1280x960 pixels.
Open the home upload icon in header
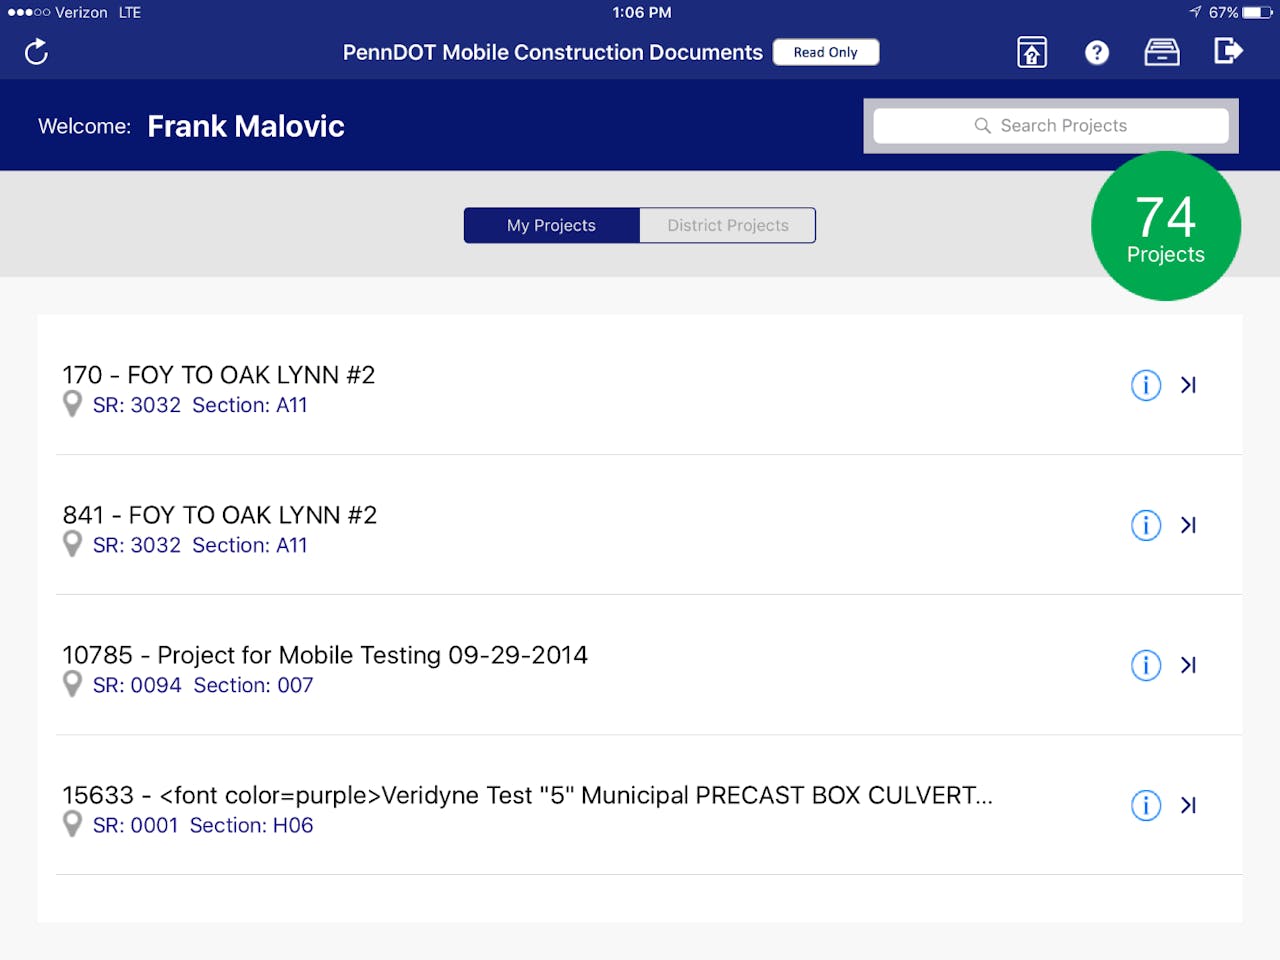(x=1032, y=52)
